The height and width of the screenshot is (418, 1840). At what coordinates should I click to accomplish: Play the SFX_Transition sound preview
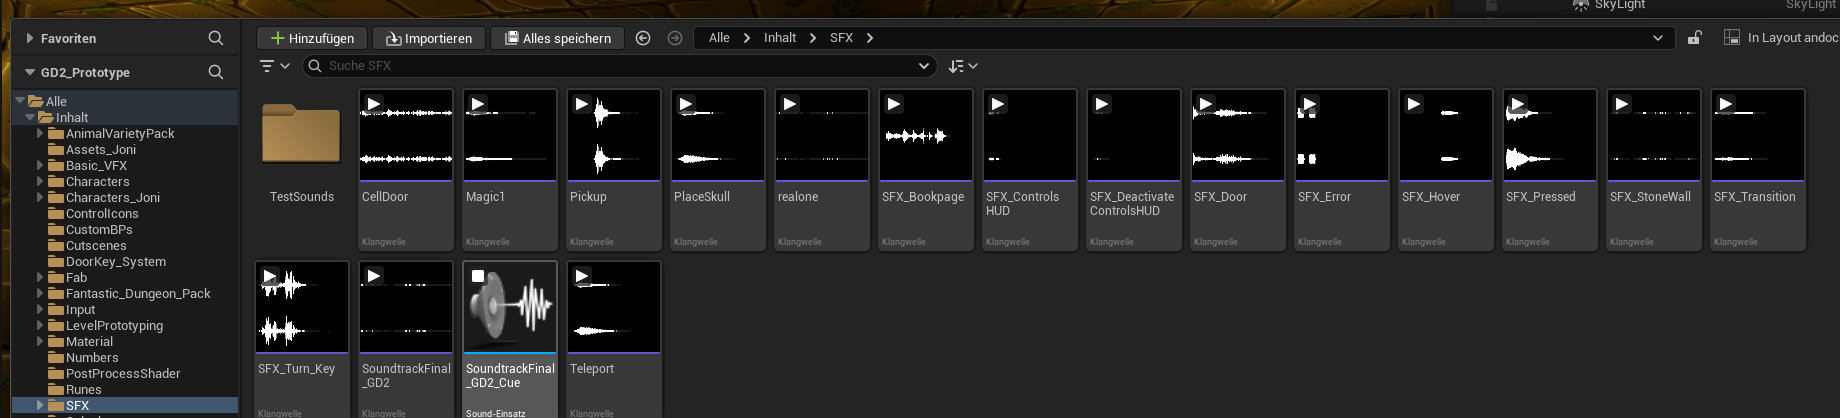coord(1725,104)
